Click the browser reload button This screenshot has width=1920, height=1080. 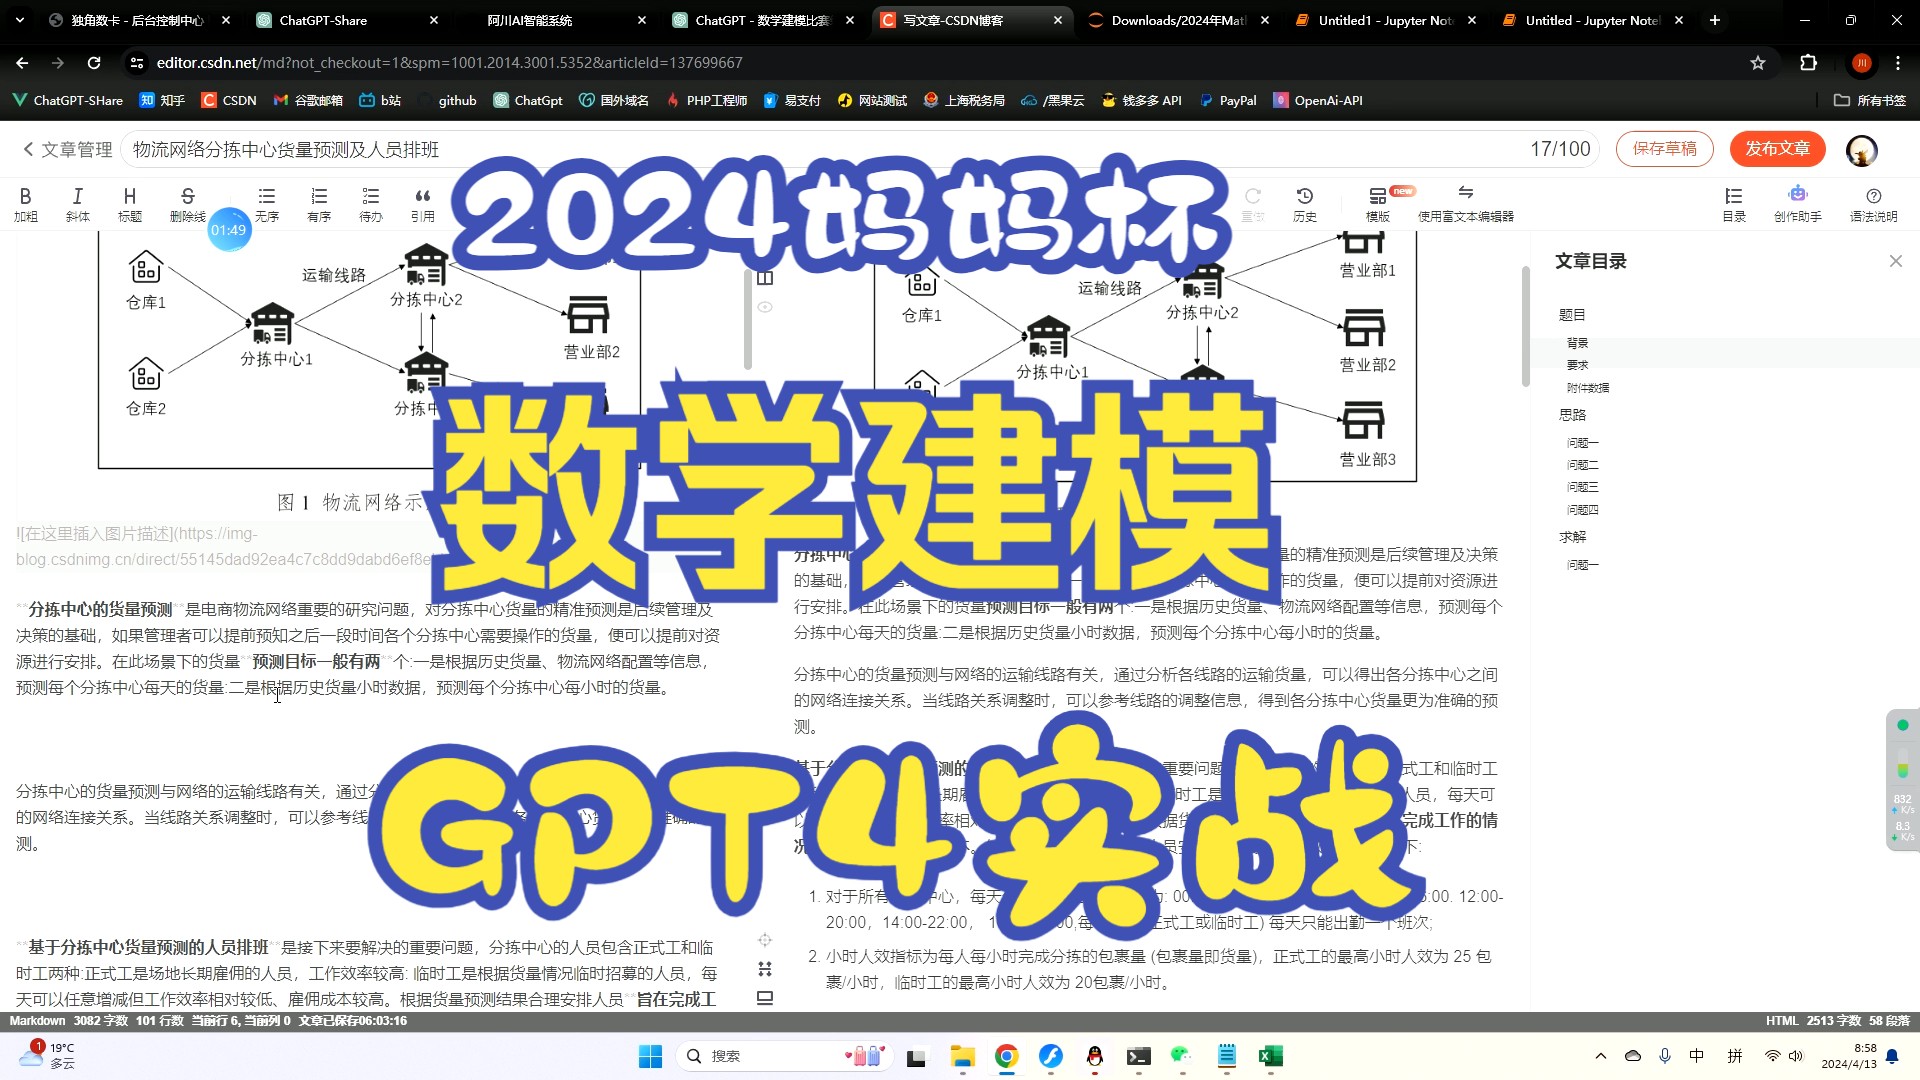point(94,63)
